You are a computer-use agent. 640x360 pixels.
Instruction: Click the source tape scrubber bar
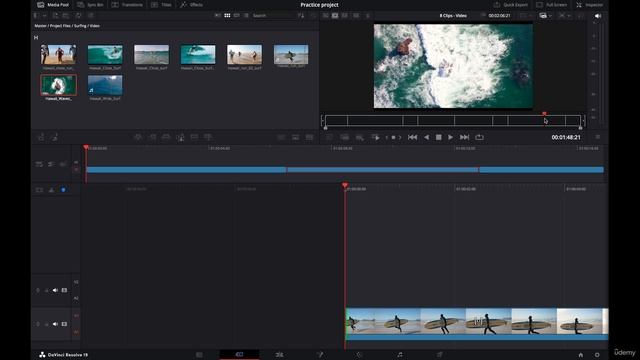(453, 120)
